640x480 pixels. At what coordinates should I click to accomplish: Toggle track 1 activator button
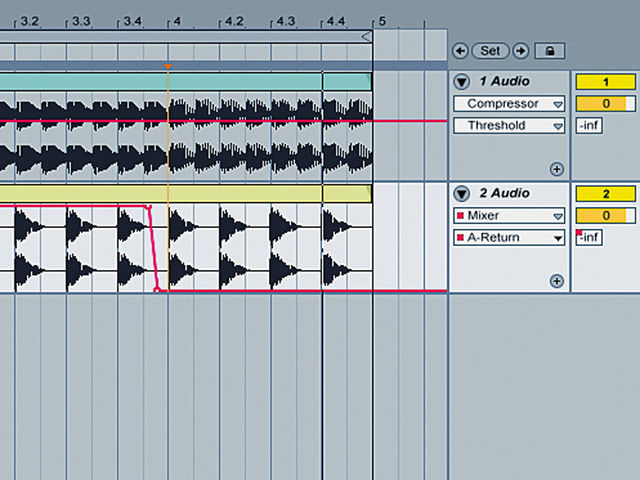pos(606,82)
